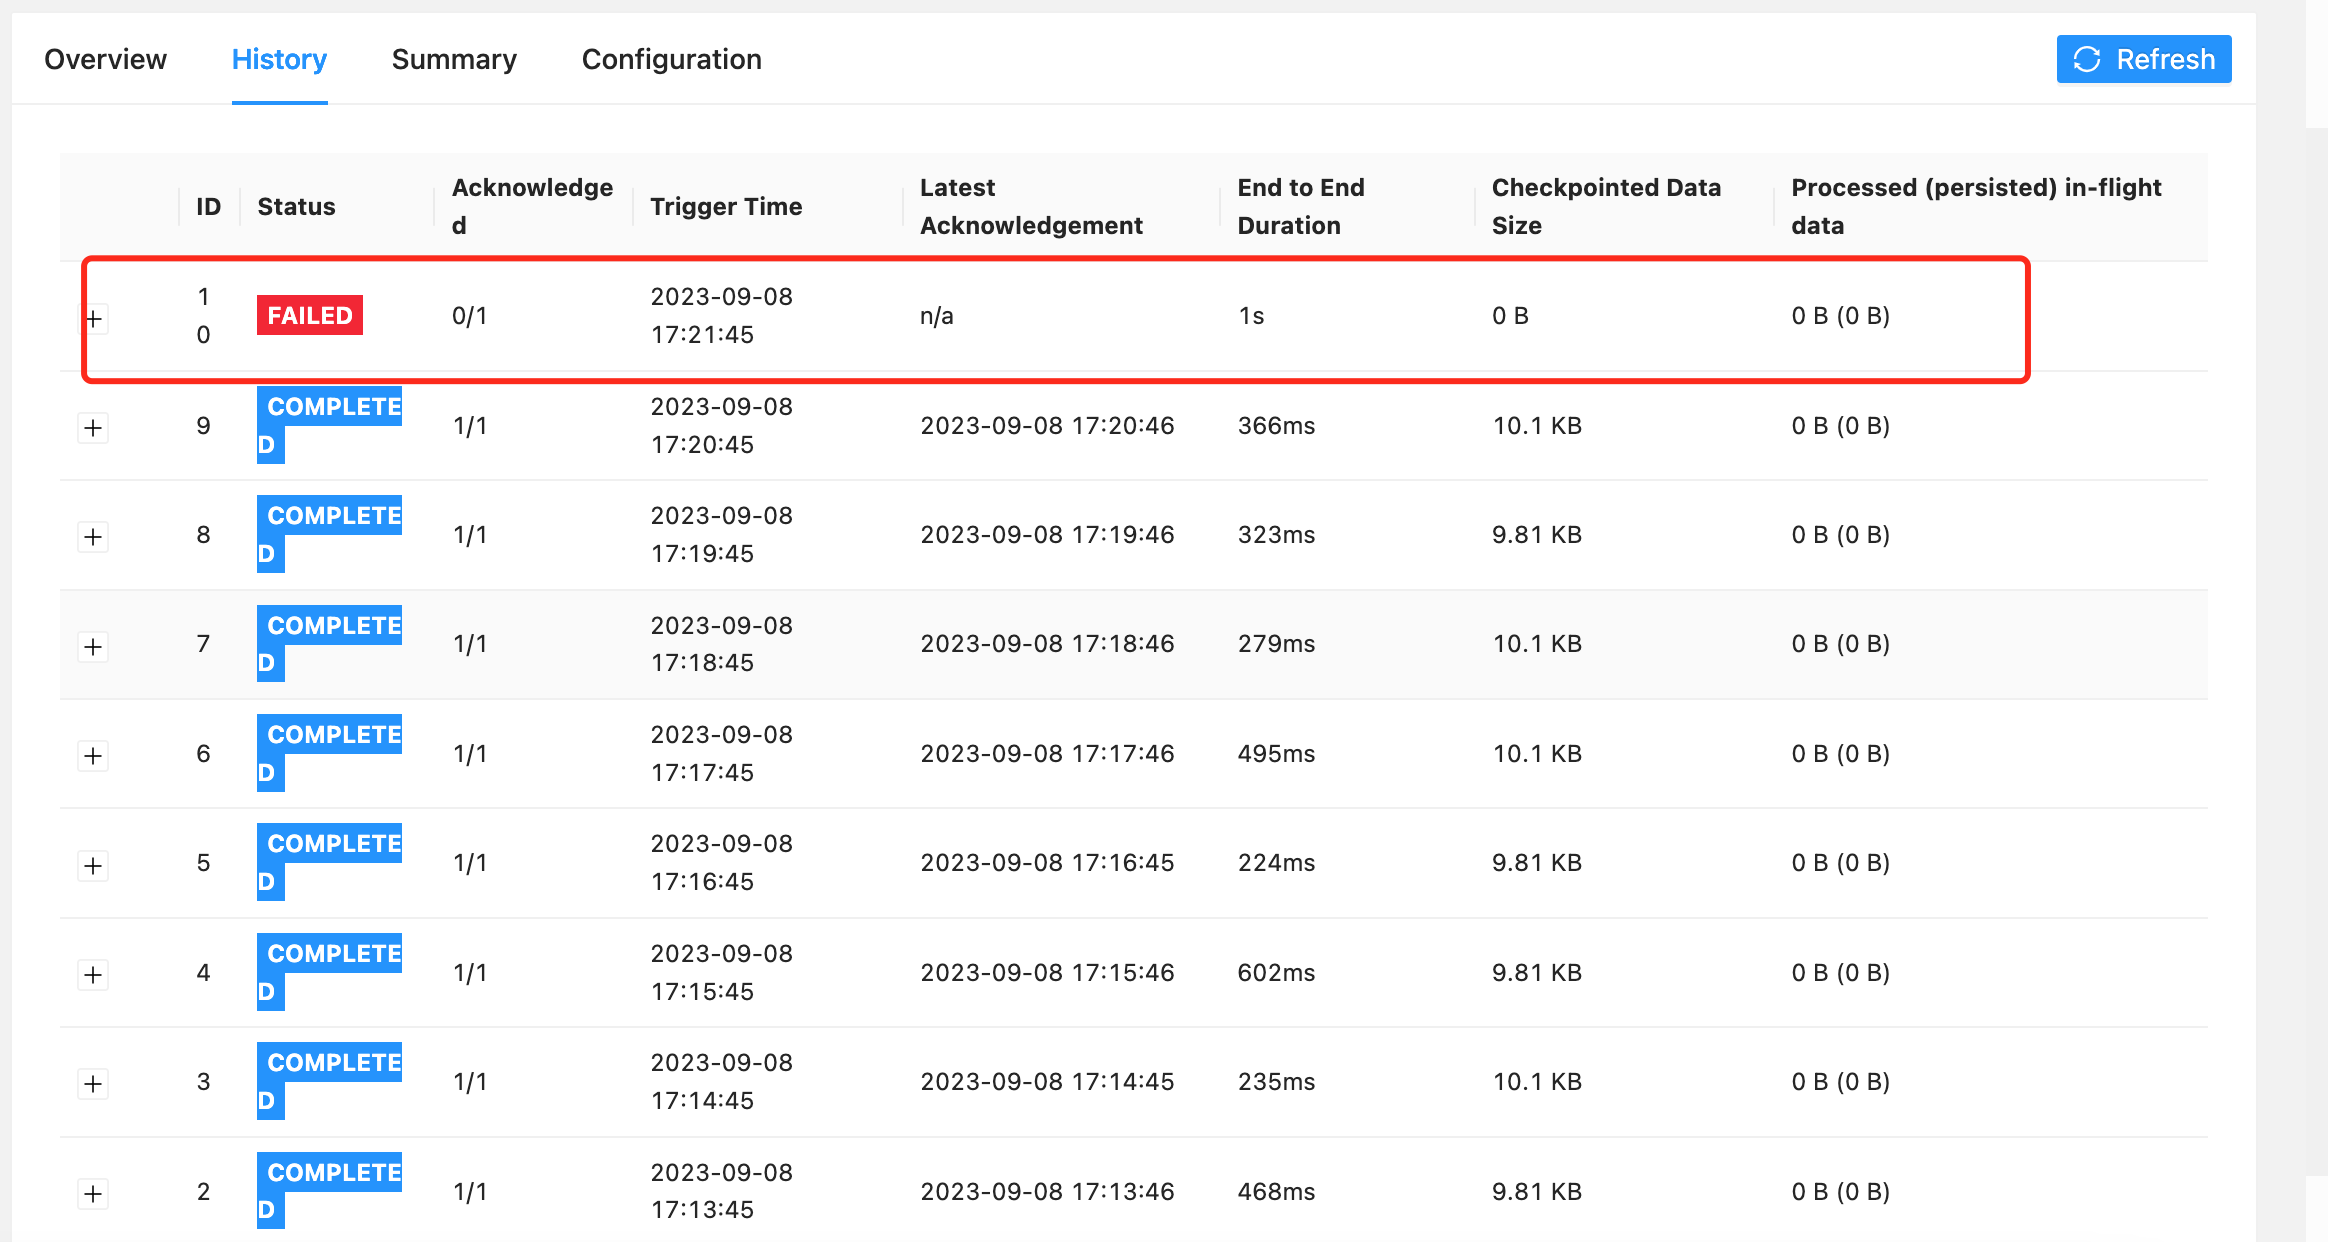Screen dimensions: 2328x1242
Task: Expand details for checkpoint ID 2
Action: coord(93,1194)
